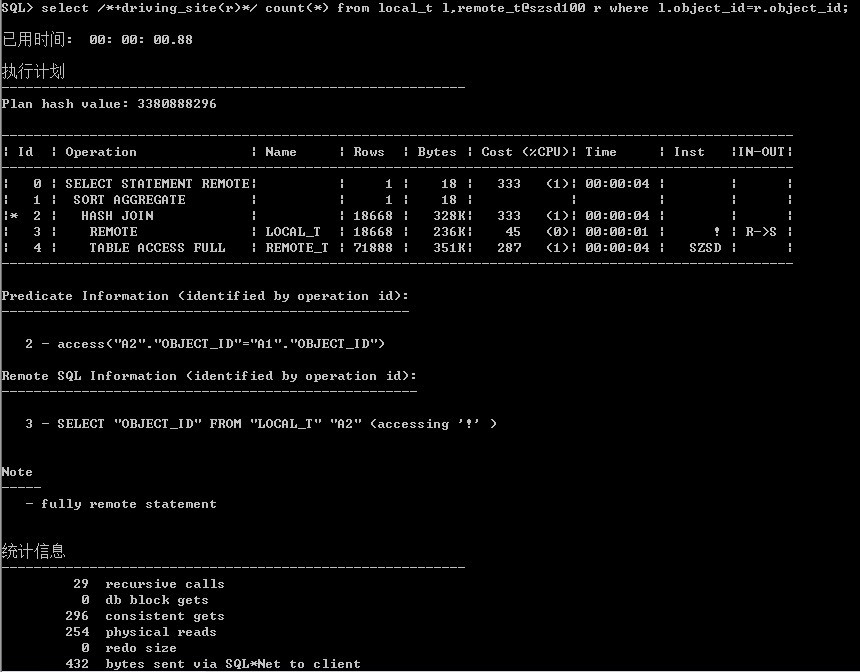Click the HASH JOIN operation text

[117, 216]
